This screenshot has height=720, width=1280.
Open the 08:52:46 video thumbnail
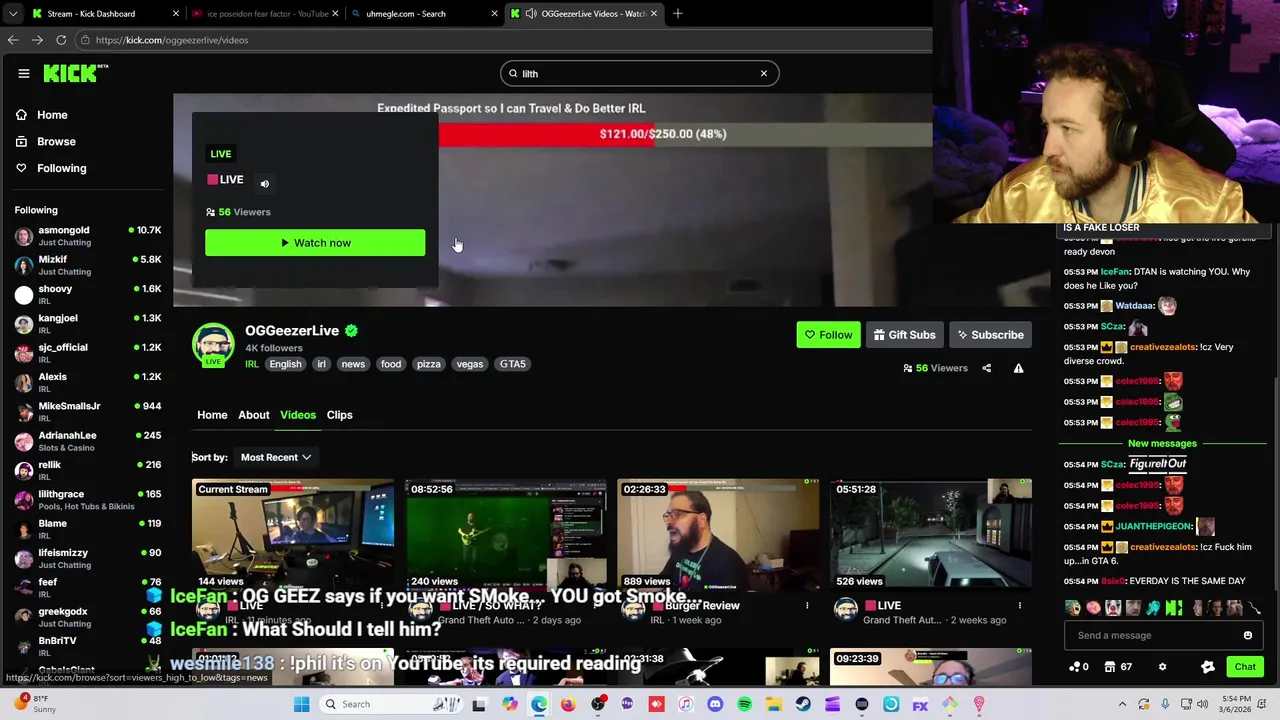pos(506,535)
